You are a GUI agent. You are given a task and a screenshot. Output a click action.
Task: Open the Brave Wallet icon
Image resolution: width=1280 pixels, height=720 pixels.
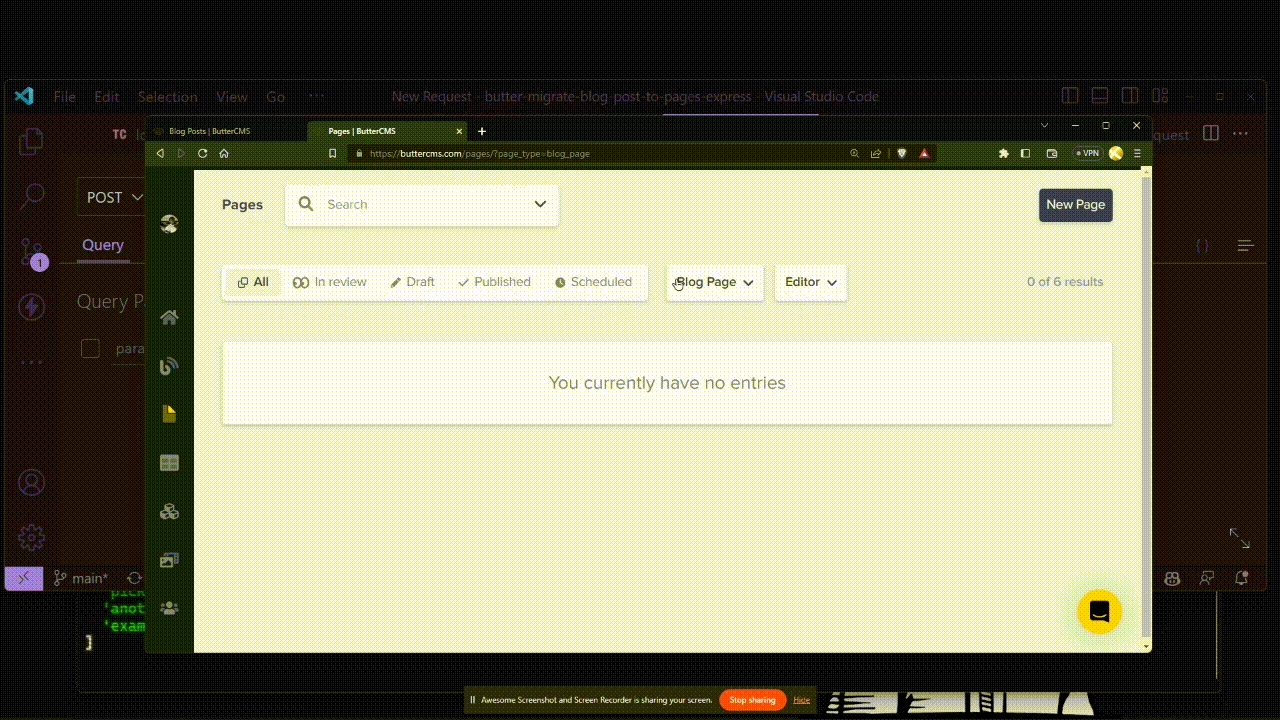tap(1052, 153)
